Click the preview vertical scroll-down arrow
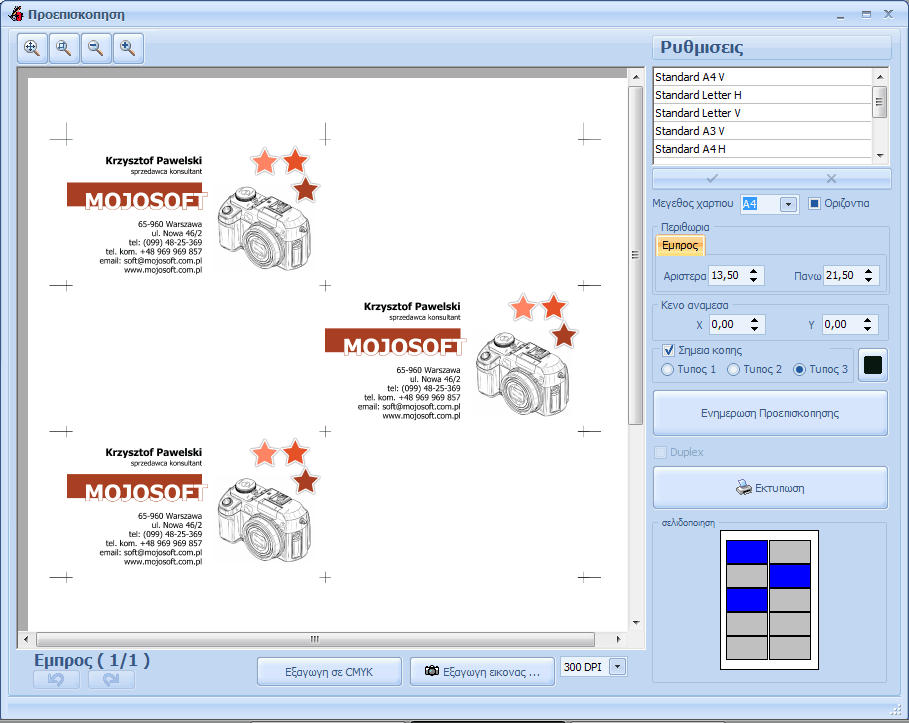Image resolution: width=909 pixels, height=723 pixels. coord(636,623)
